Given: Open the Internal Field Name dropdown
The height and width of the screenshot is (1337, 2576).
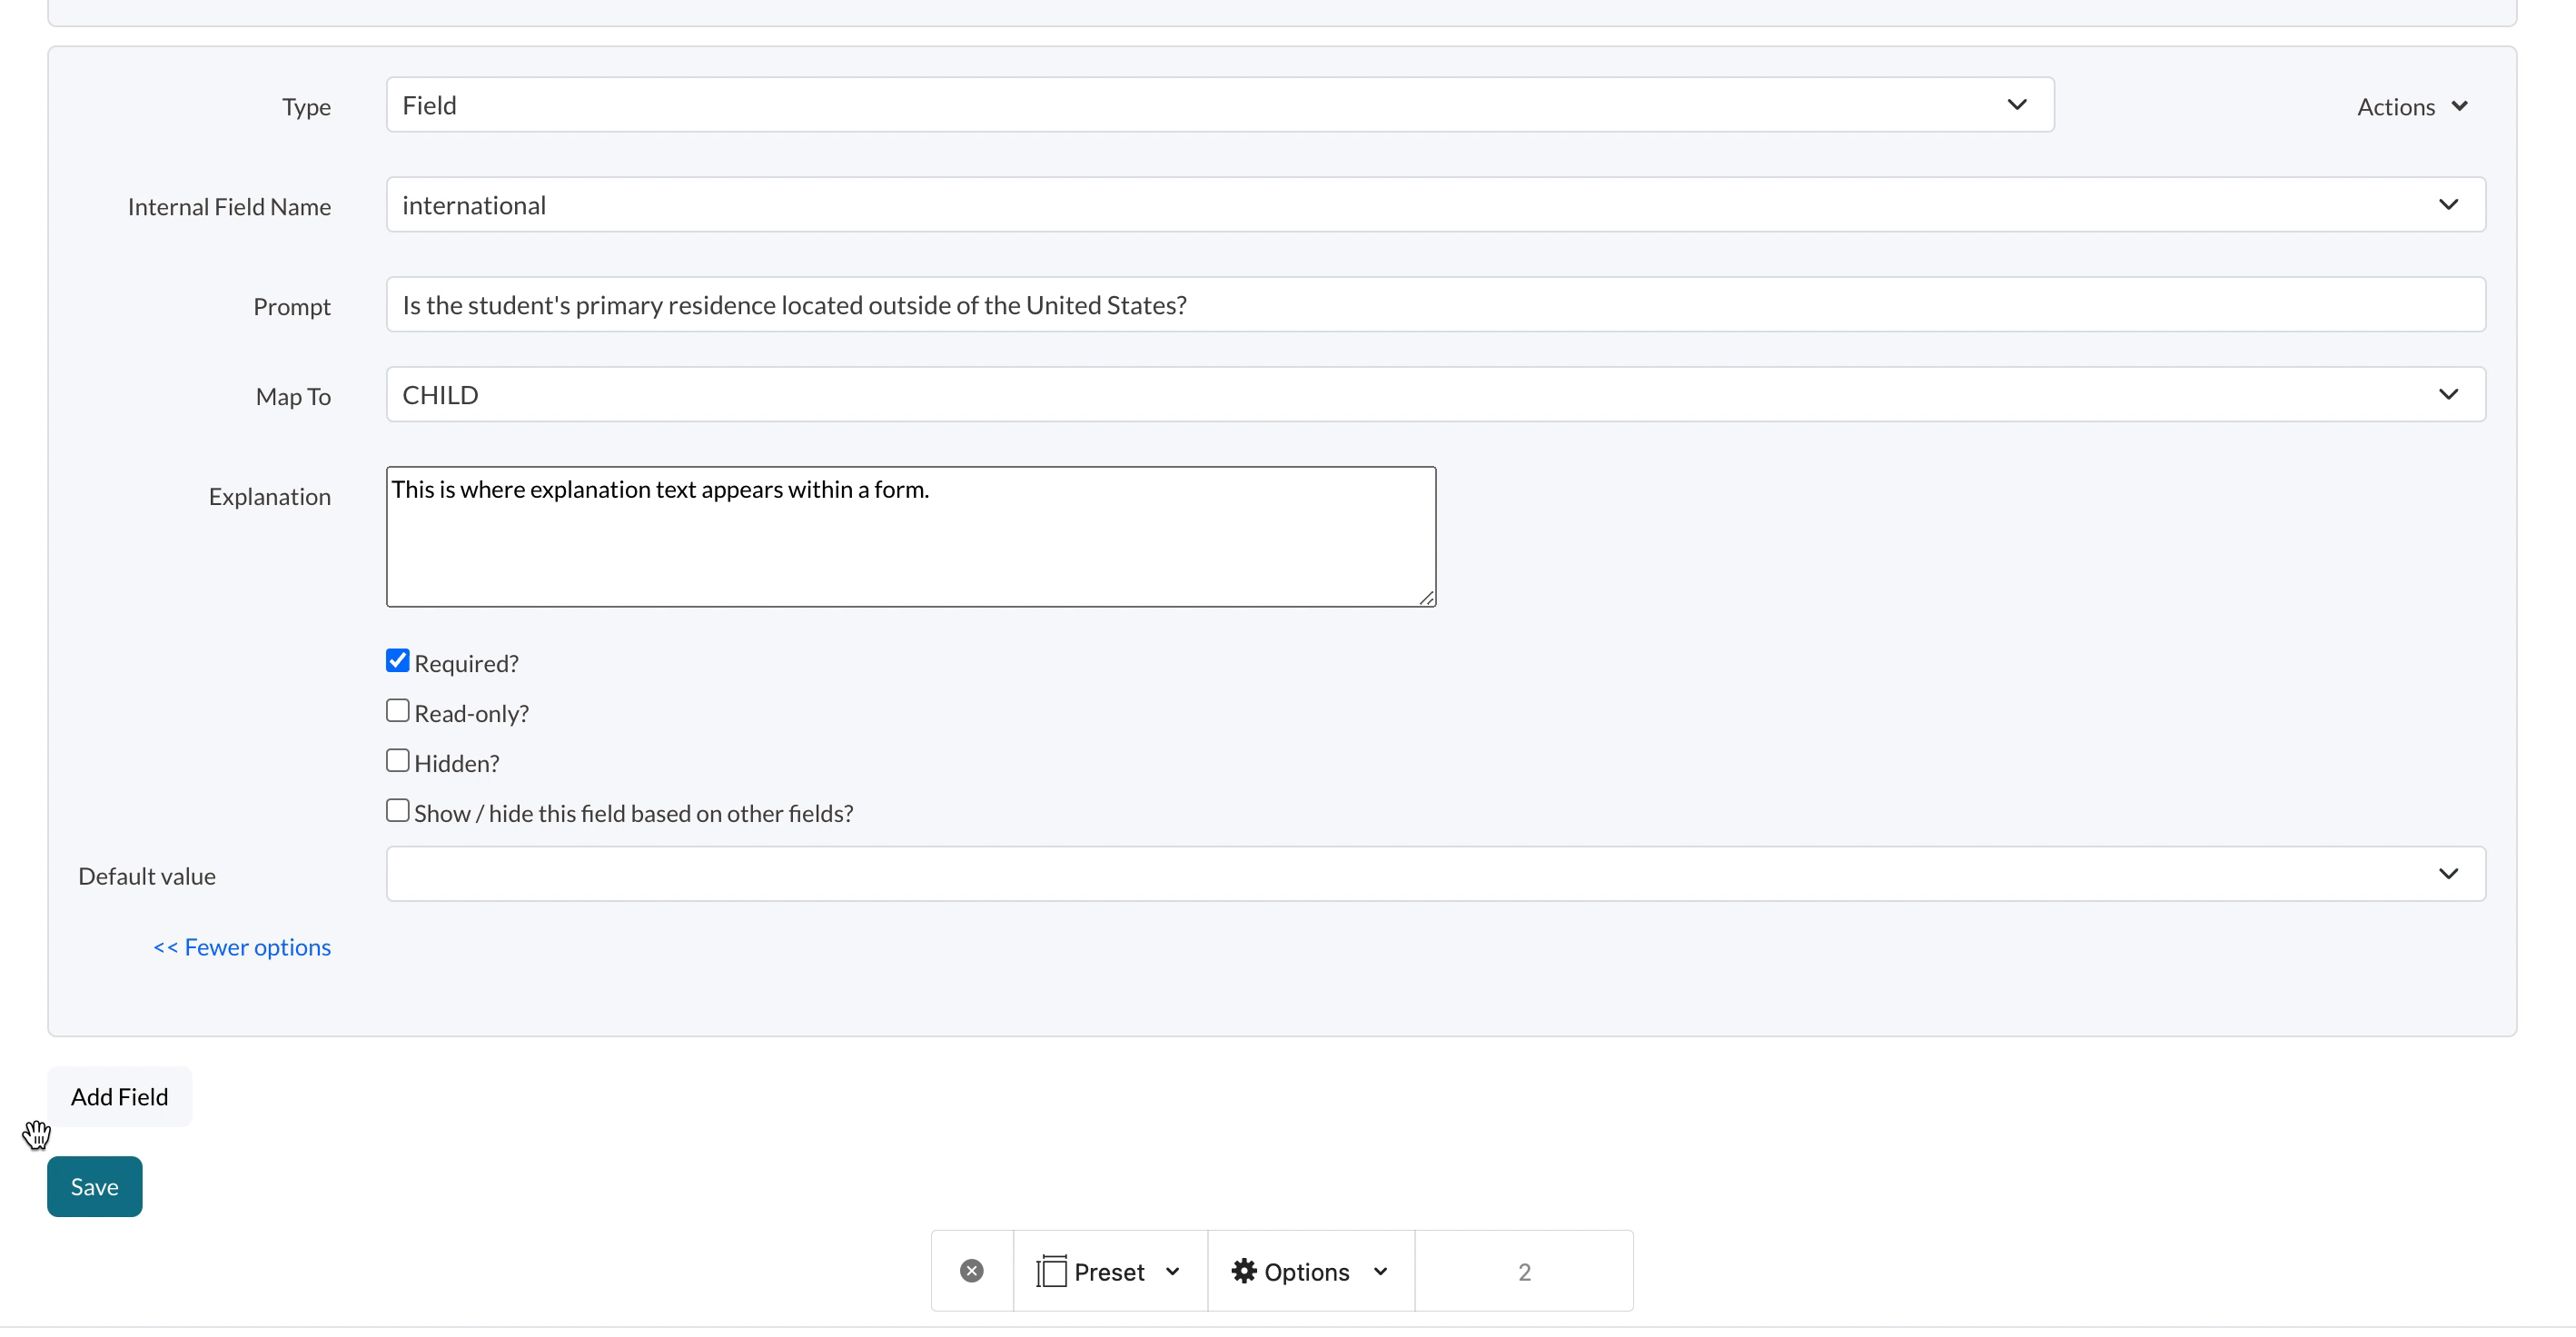Looking at the screenshot, I should [1434, 204].
